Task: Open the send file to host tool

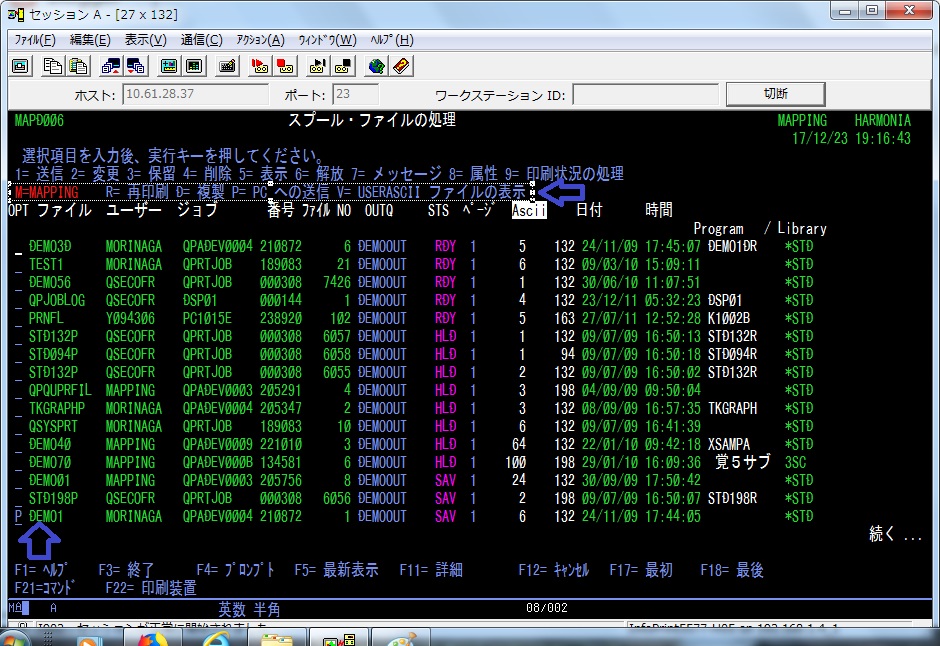Action: (x=111, y=65)
